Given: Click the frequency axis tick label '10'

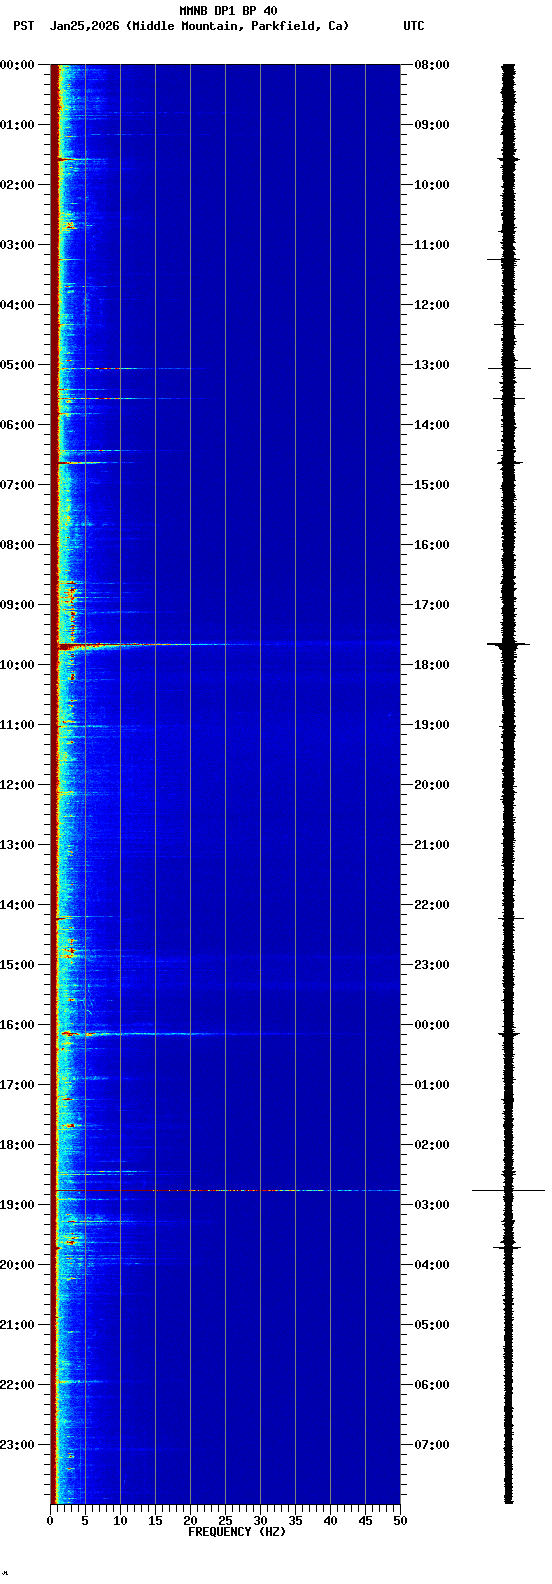Looking at the screenshot, I should coord(120,1521).
